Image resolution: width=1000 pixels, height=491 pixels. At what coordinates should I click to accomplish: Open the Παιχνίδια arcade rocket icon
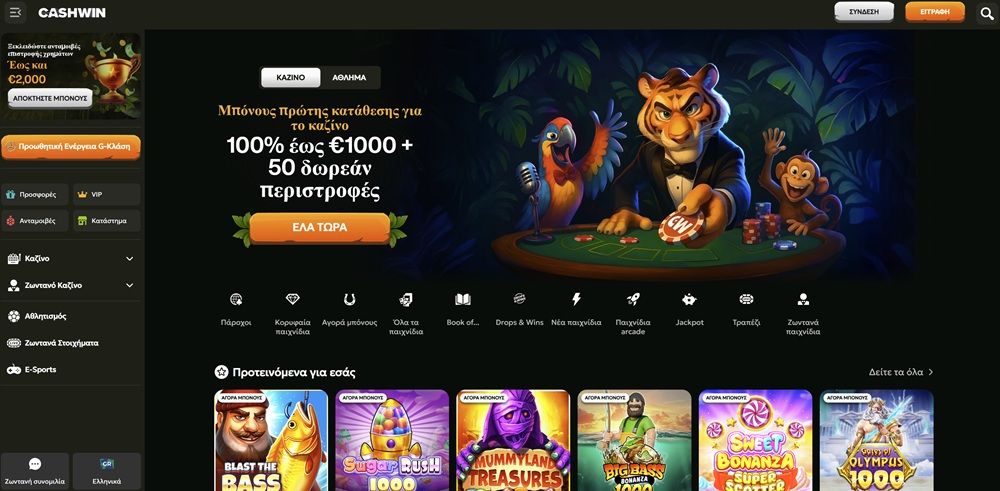pos(633,299)
